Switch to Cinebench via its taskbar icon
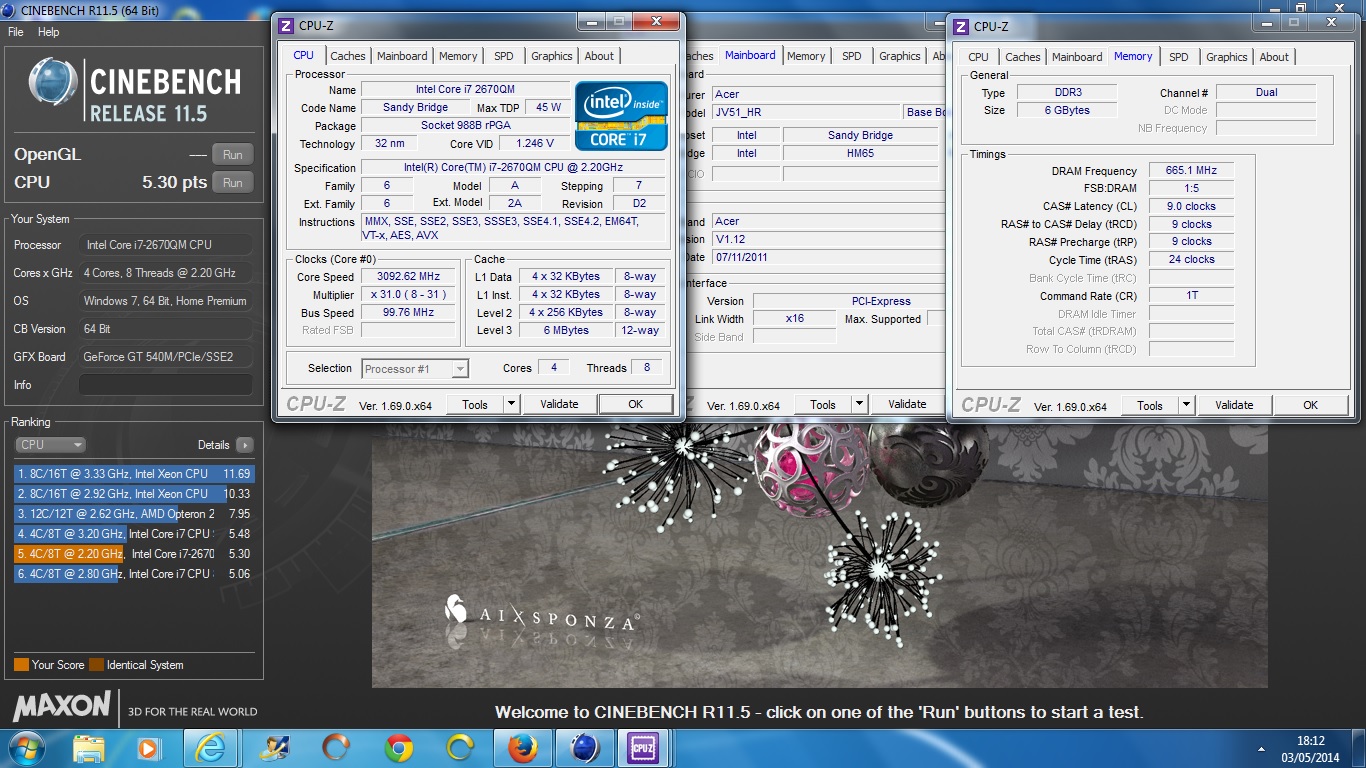1366x768 pixels. coord(585,748)
